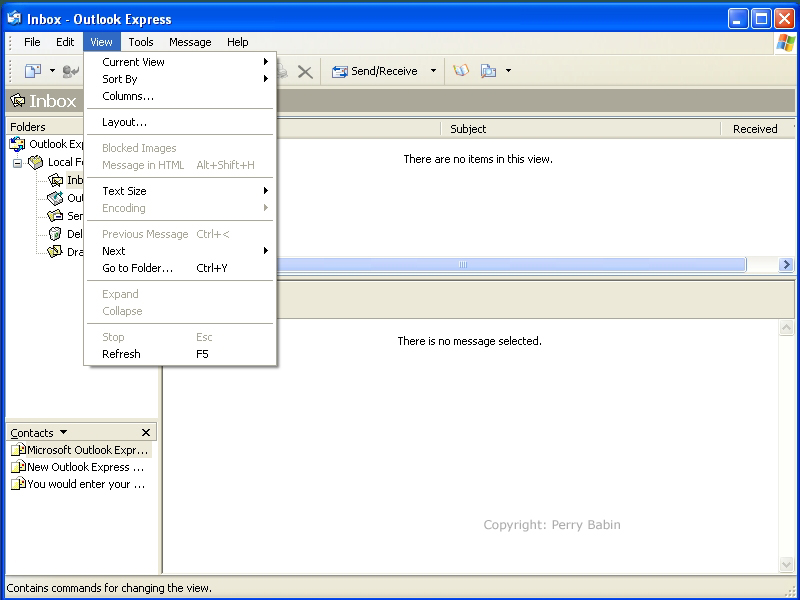Open the Contacts dropdown arrow

(x=64, y=432)
